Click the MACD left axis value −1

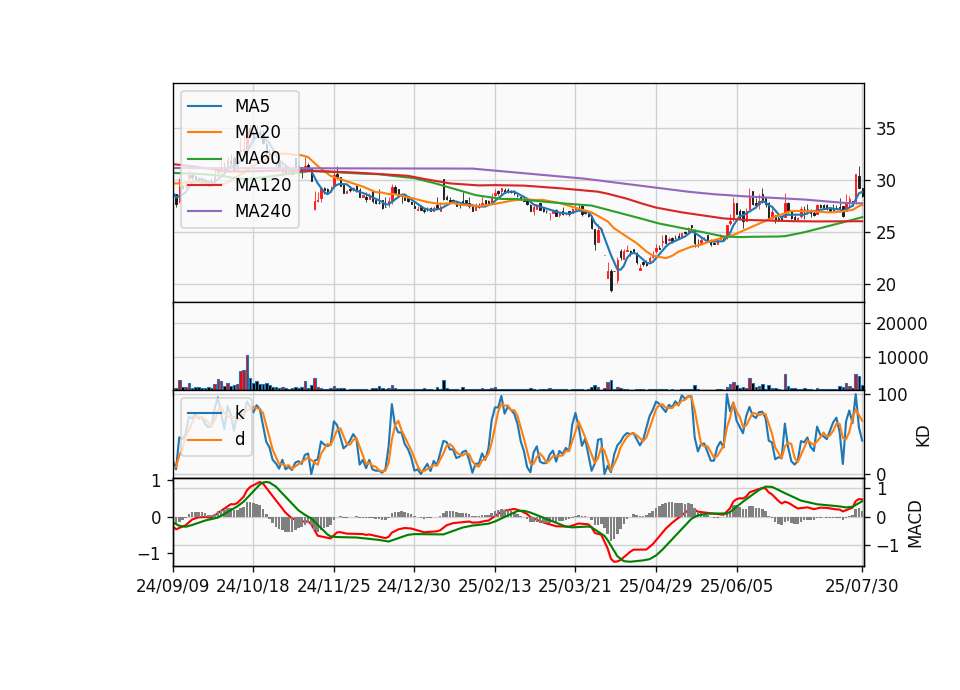[x=149, y=554]
